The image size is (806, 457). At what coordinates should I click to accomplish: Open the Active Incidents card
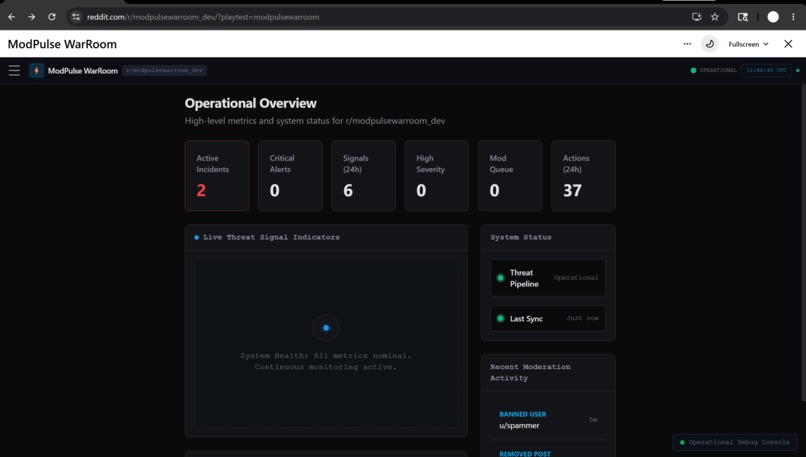(x=217, y=176)
